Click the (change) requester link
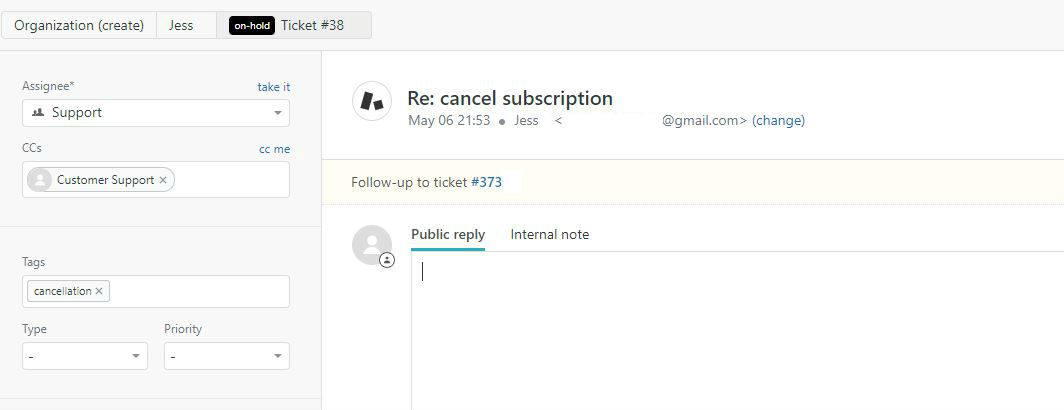Image resolution: width=1064 pixels, height=410 pixels. coord(778,121)
